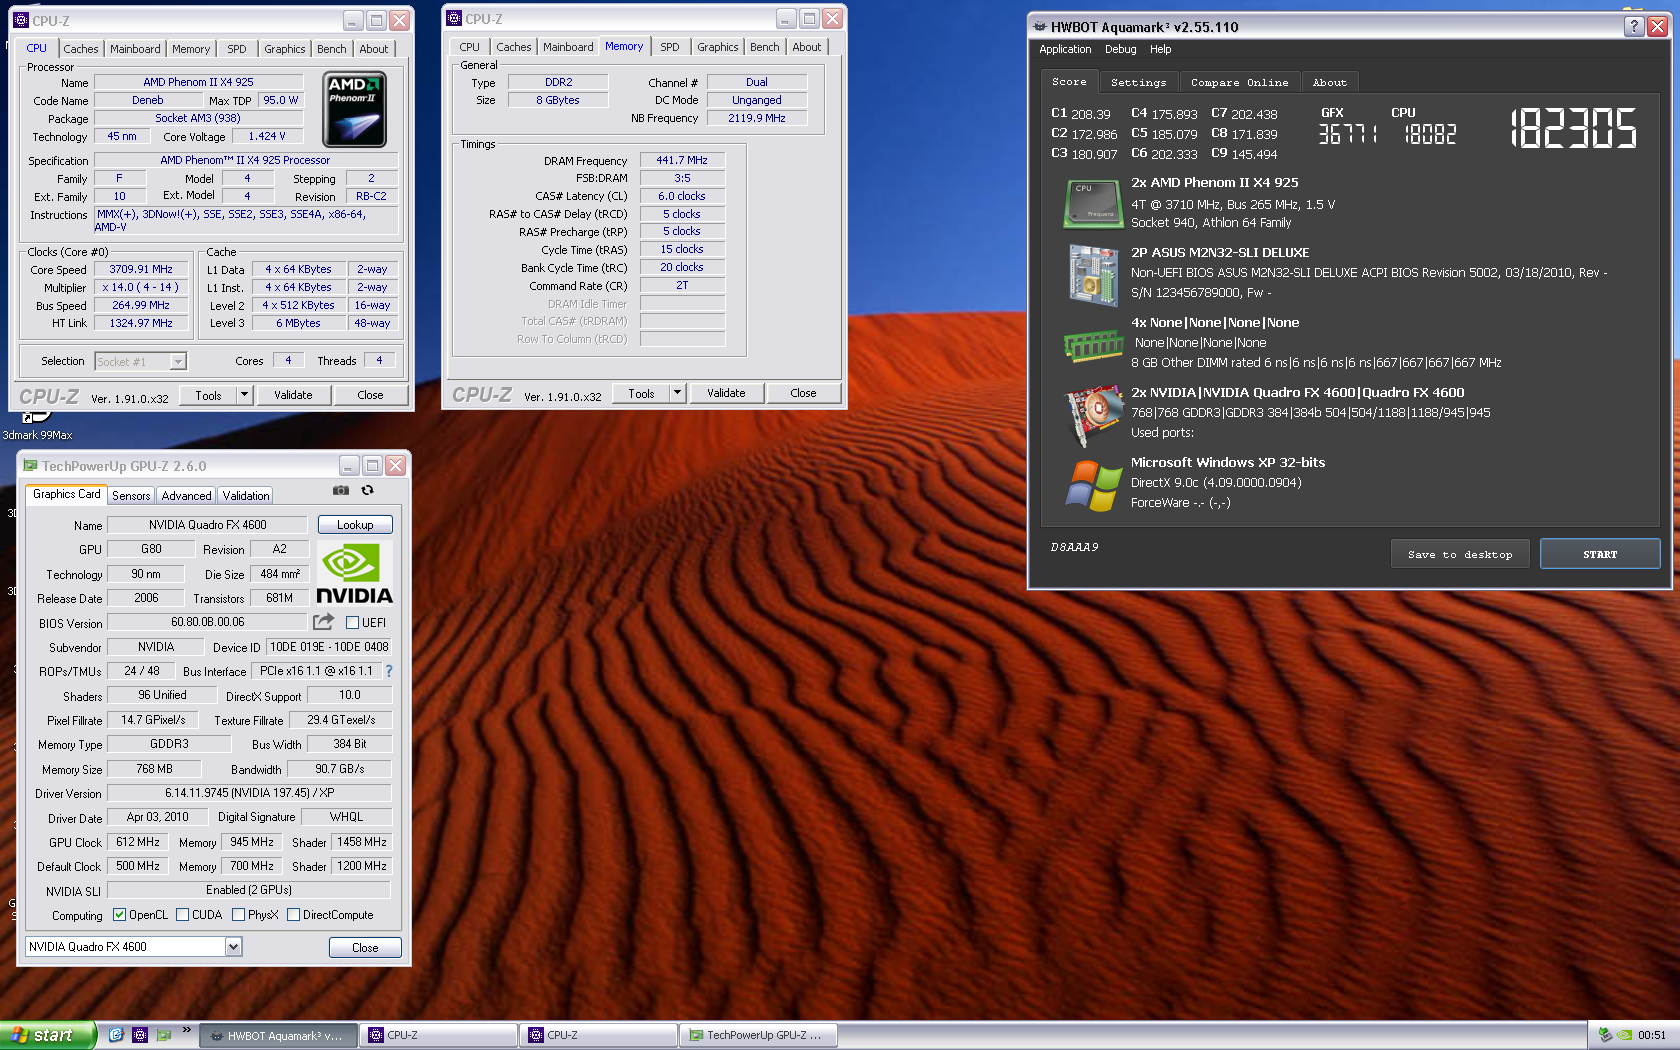Click the AMD Phenom II logo in CPU-Z
1680x1050 pixels.
(355, 109)
